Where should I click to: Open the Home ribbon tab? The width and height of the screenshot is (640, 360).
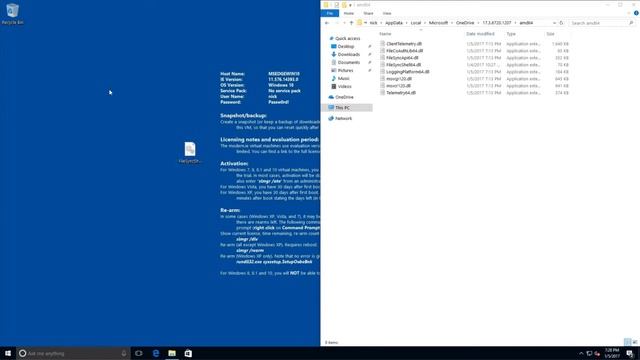click(x=349, y=13)
